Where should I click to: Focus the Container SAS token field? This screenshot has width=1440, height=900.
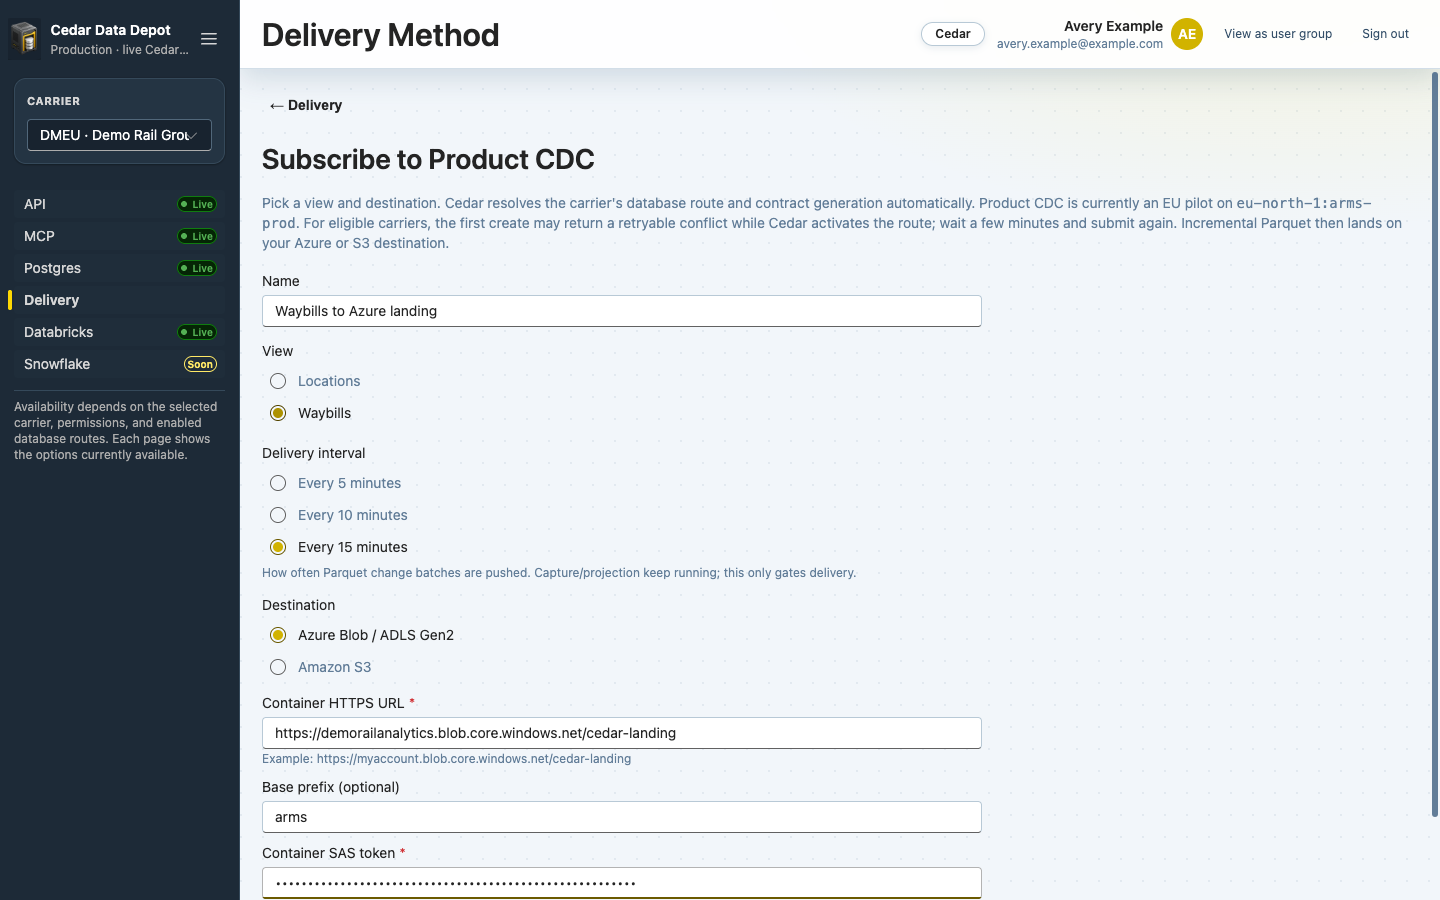tap(622, 883)
